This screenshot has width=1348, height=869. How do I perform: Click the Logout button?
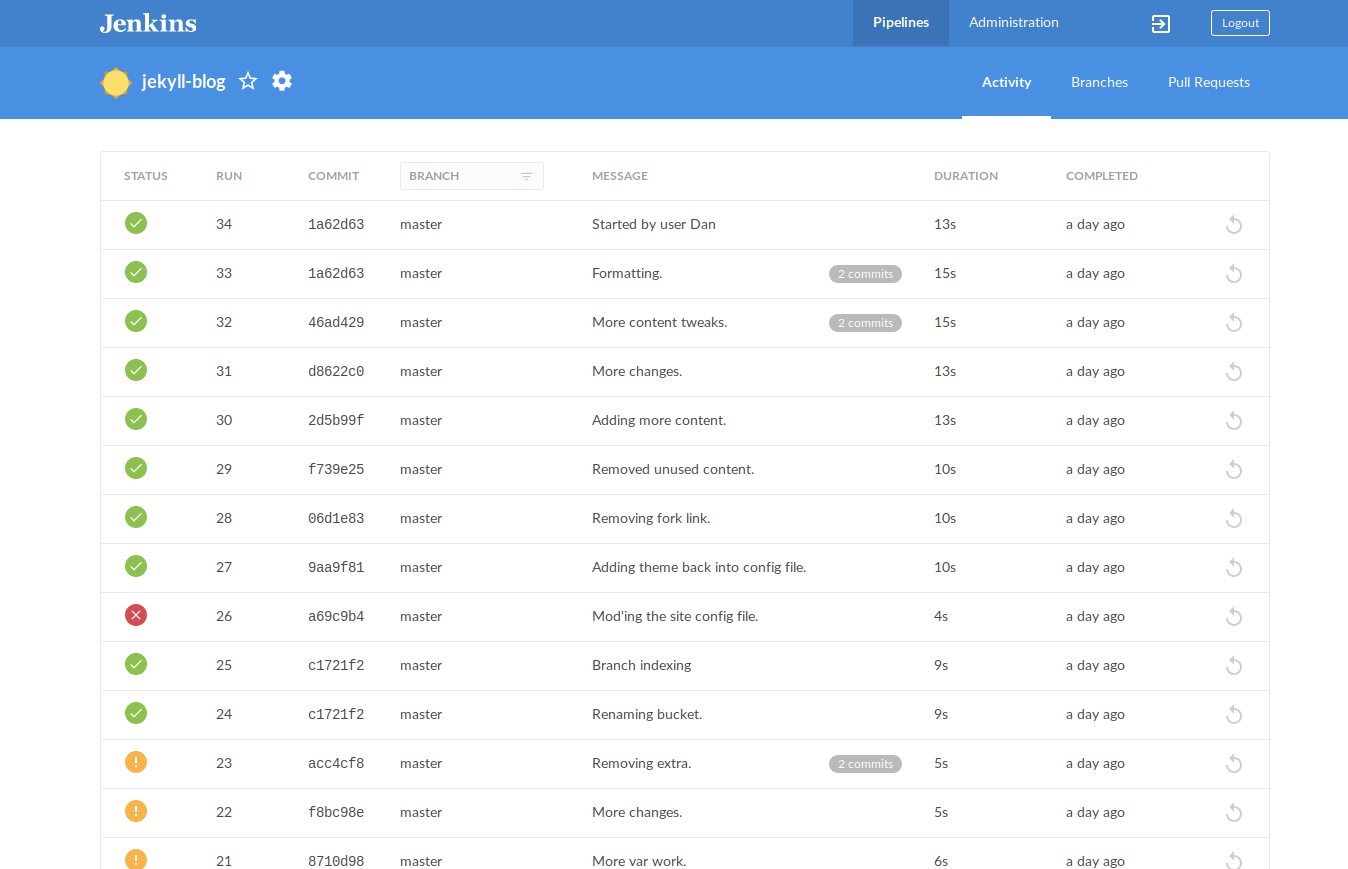[1239, 23]
